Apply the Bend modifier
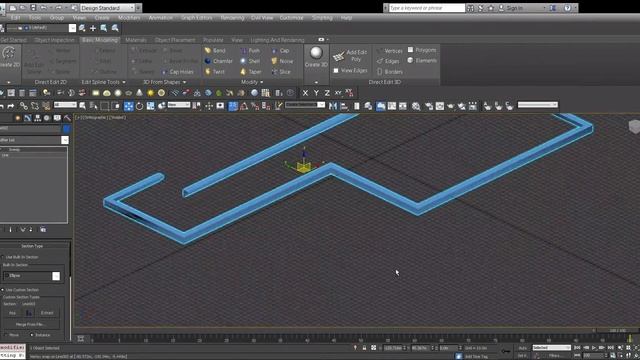 coord(215,51)
